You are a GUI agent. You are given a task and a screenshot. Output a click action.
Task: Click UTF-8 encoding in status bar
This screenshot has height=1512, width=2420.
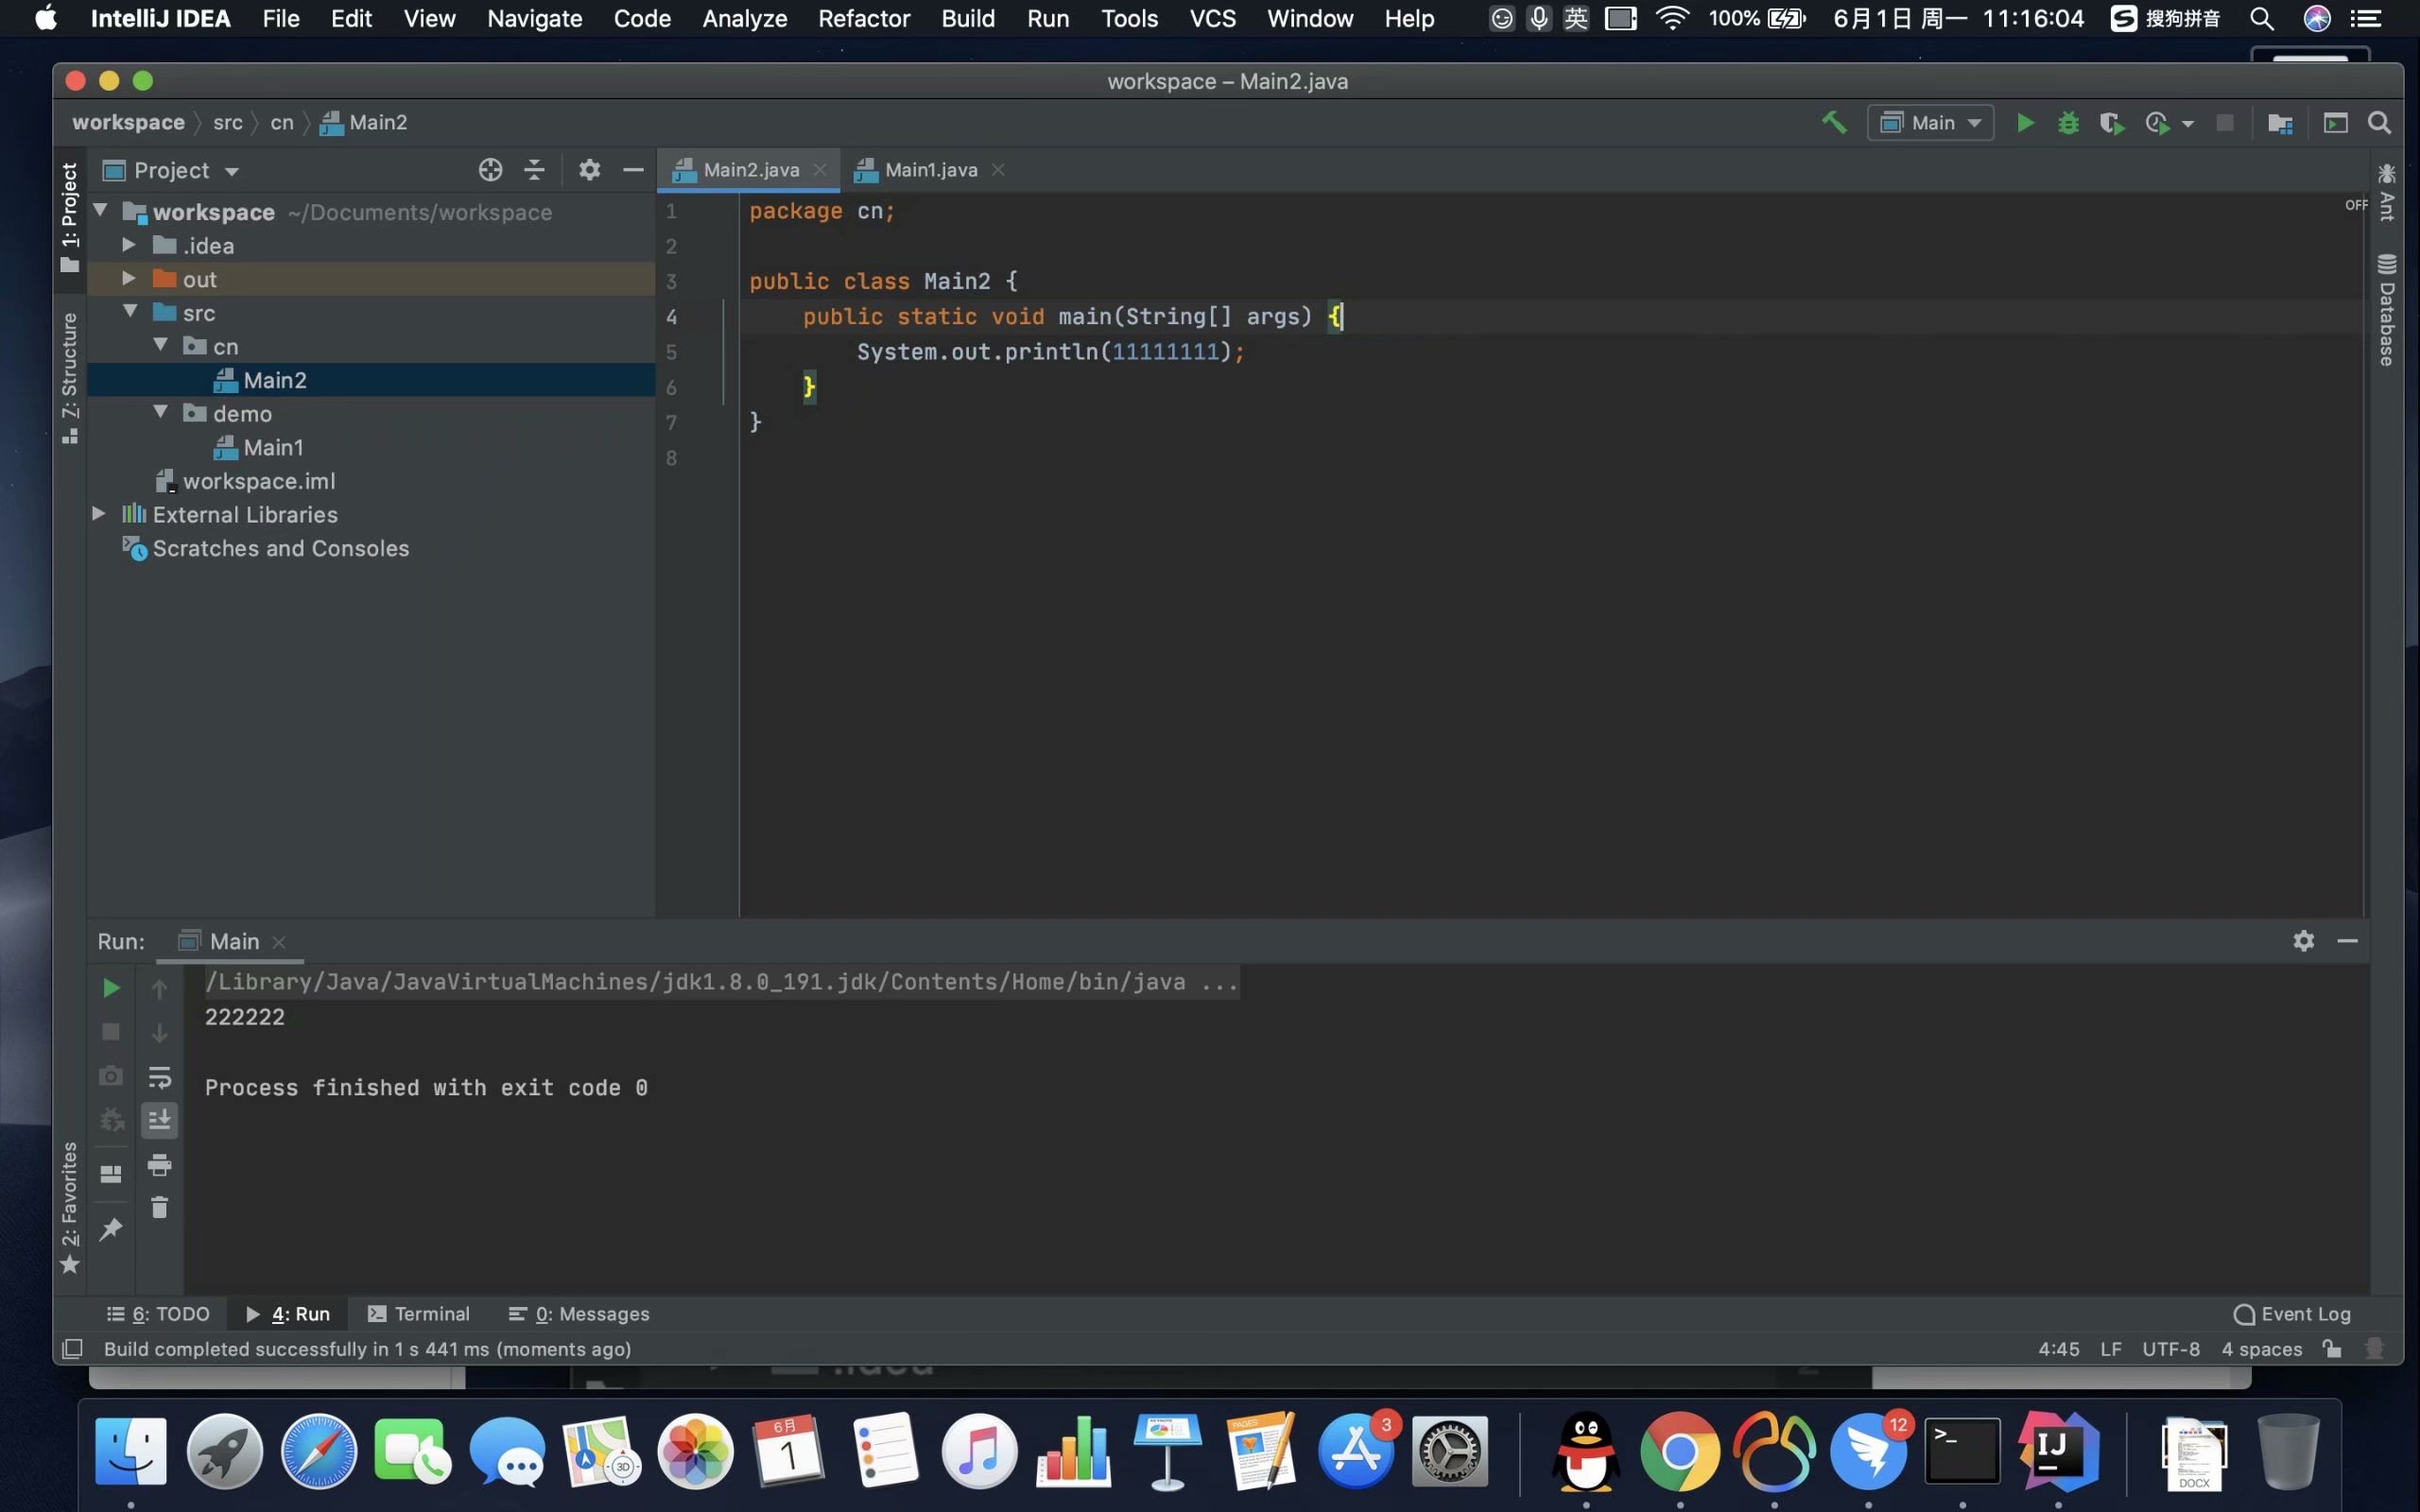2170,1349
